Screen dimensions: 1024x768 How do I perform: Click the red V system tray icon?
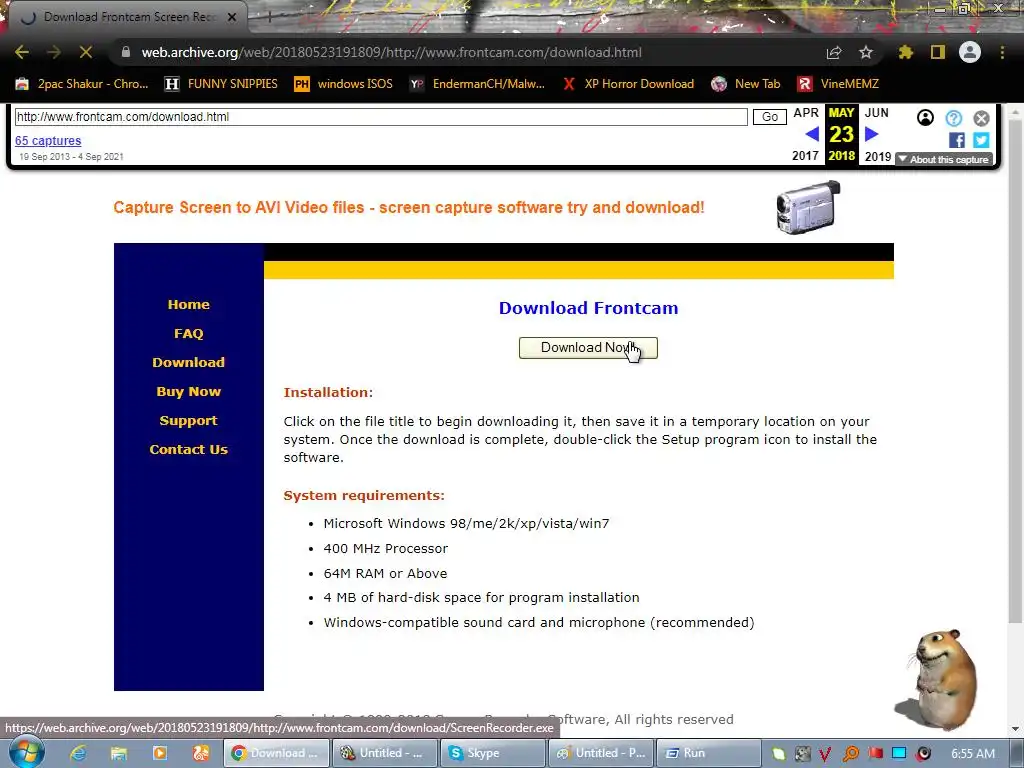[825, 754]
